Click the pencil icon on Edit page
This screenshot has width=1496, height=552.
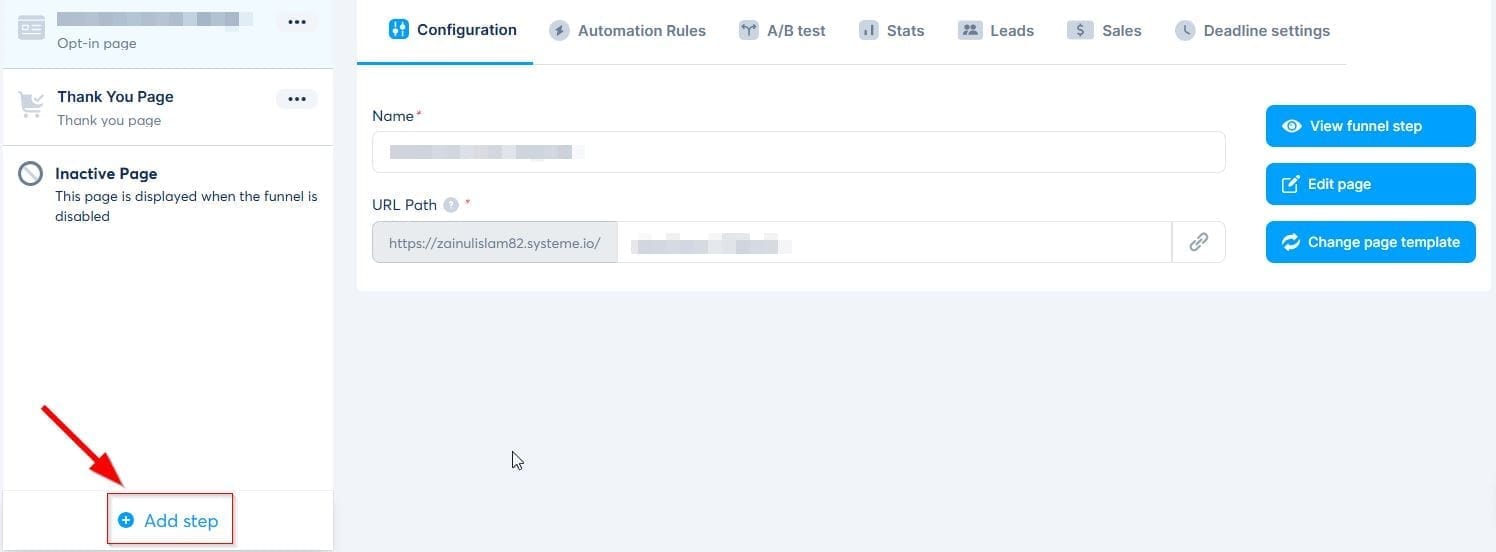tap(1291, 184)
